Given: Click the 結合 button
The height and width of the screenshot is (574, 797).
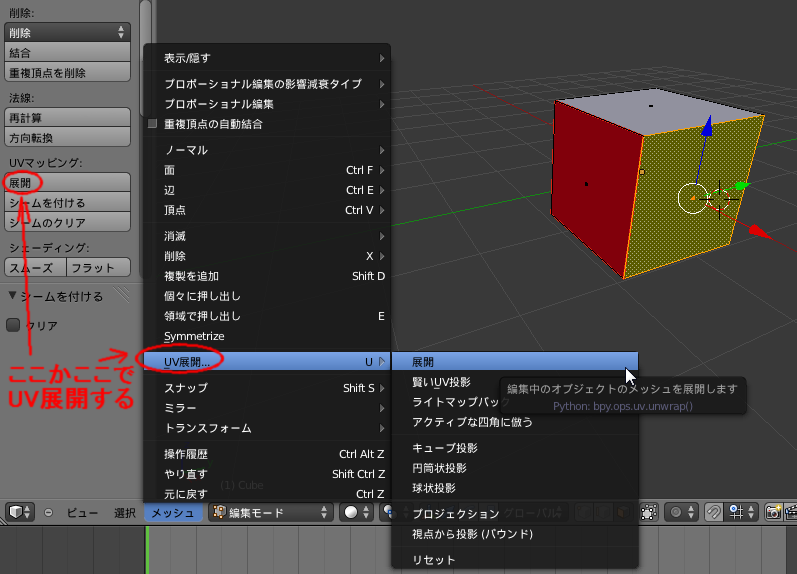Looking at the screenshot, I should tap(67, 52).
